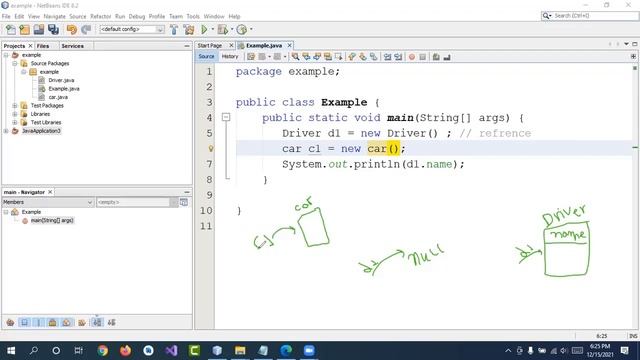Open Driver.java in the Projects tree

pyautogui.click(x=61, y=80)
